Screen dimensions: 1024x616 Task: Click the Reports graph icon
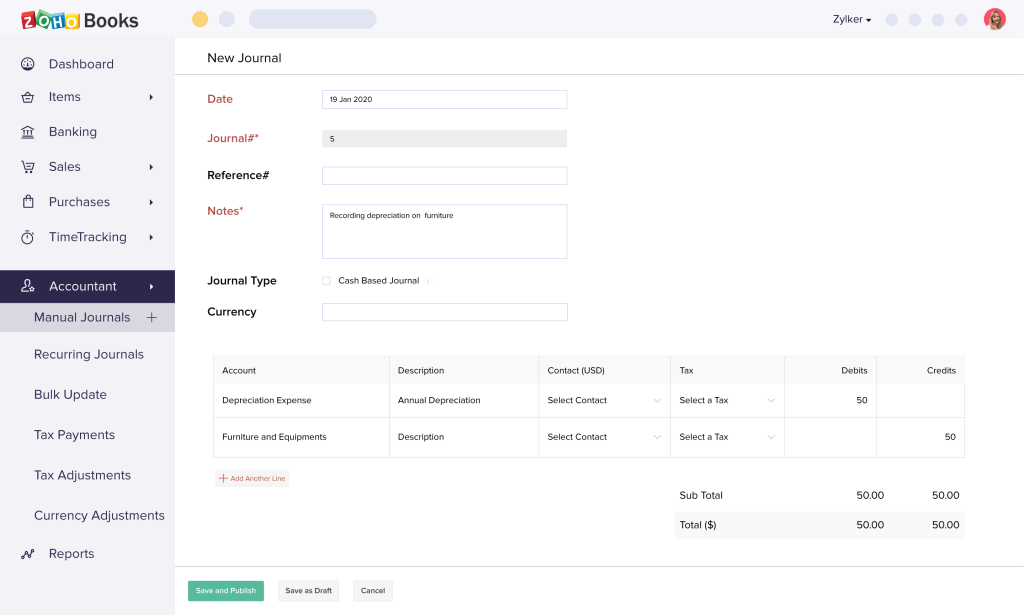pyautogui.click(x=28, y=554)
